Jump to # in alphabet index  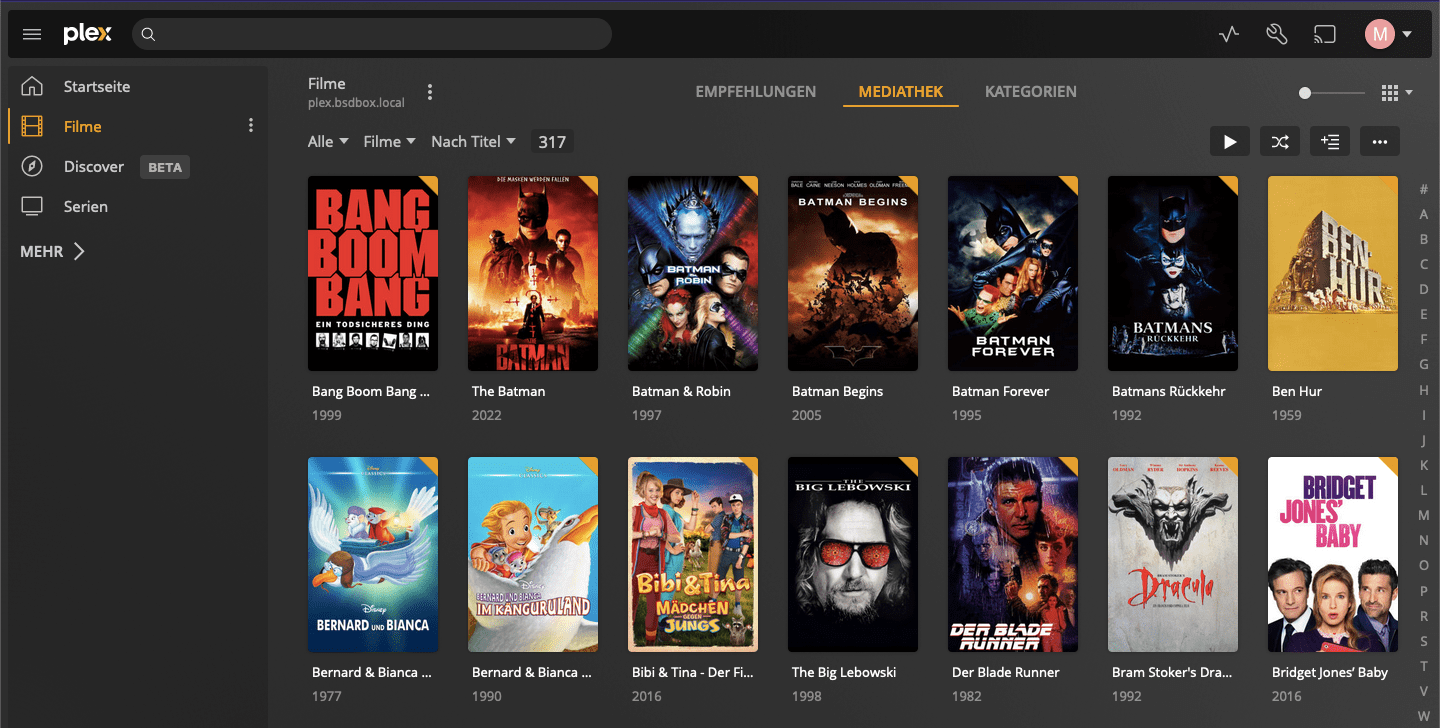[1424, 189]
